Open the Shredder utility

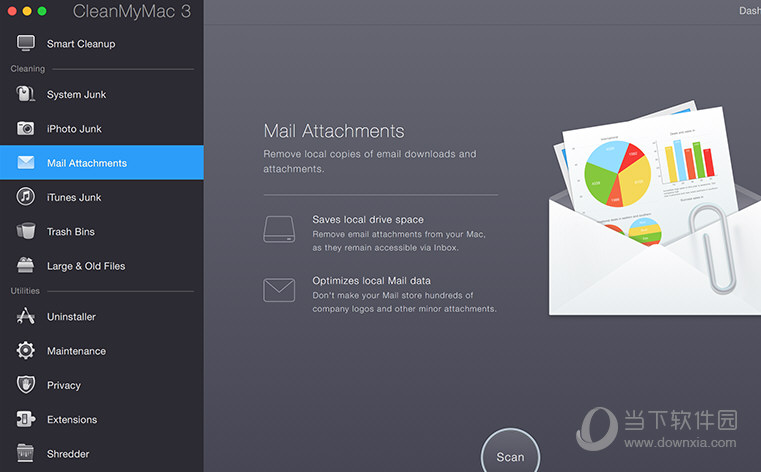pos(102,454)
